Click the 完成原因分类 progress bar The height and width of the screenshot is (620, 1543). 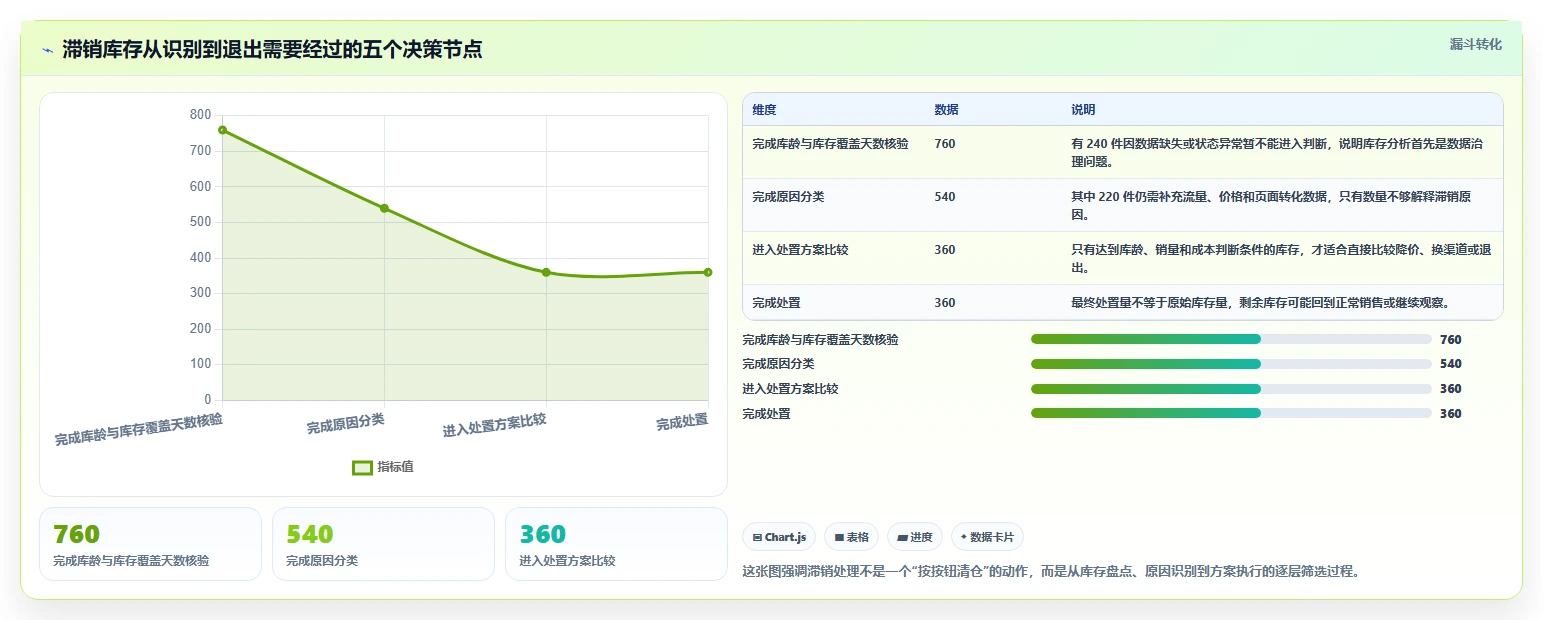1231,364
